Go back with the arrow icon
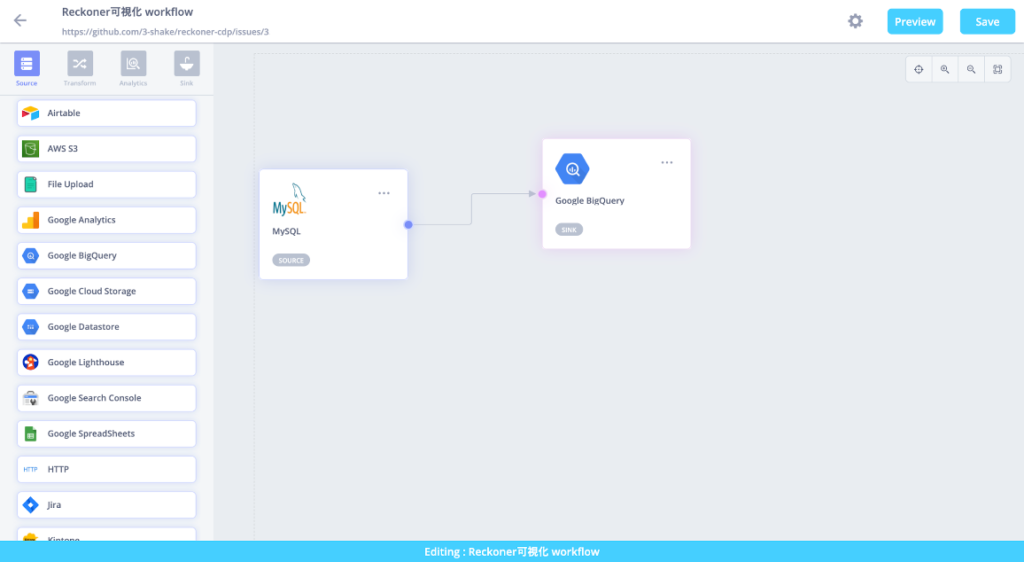Viewport: 1024px width, 562px height. pyautogui.click(x=20, y=21)
